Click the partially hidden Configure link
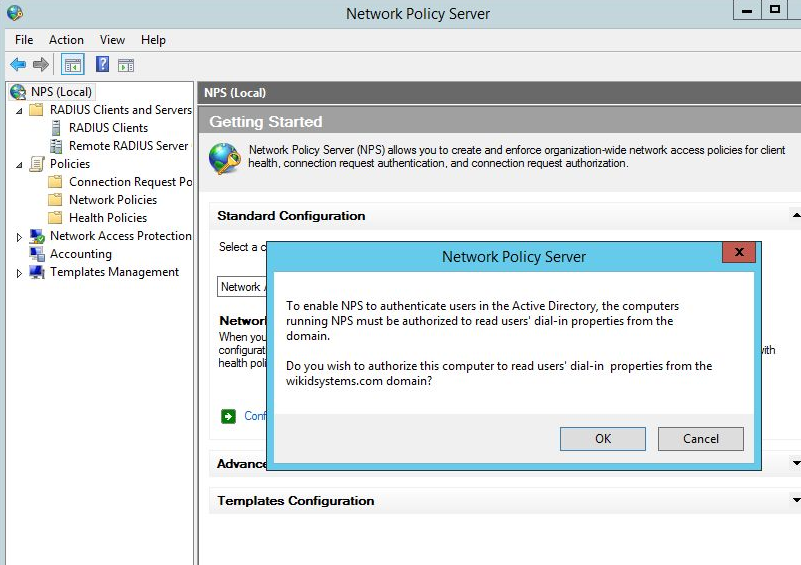The width and height of the screenshot is (801, 565). pyautogui.click(x=255, y=416)
